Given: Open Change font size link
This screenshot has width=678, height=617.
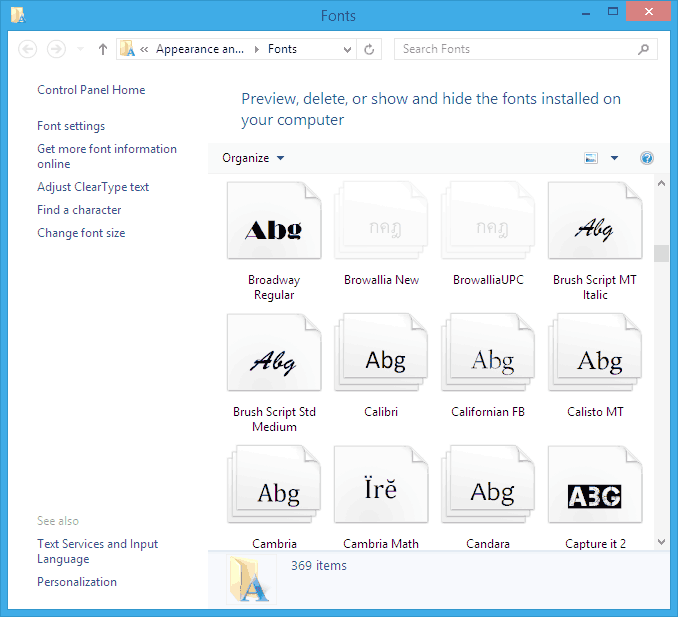Looking at the screenshot, I should click(x=81, y=233).
